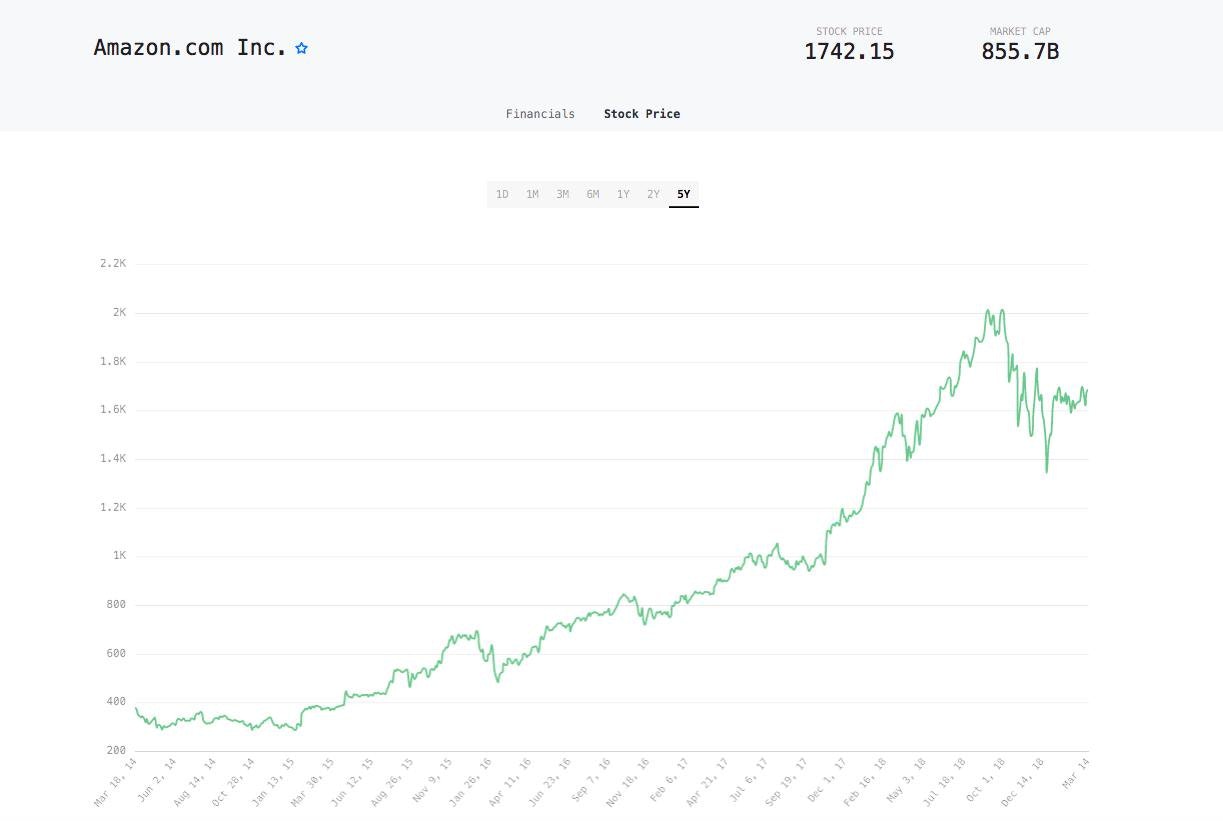This screenshot has width=1223, height=821.
Task: Switch to the Stock Price tab
Action: click(x=642, y=113)
